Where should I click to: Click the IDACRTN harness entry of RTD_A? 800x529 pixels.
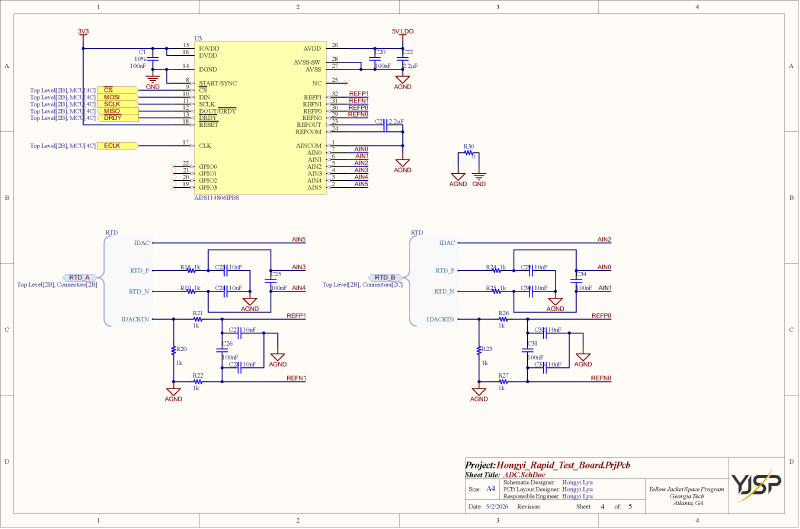tap(135, 319)
